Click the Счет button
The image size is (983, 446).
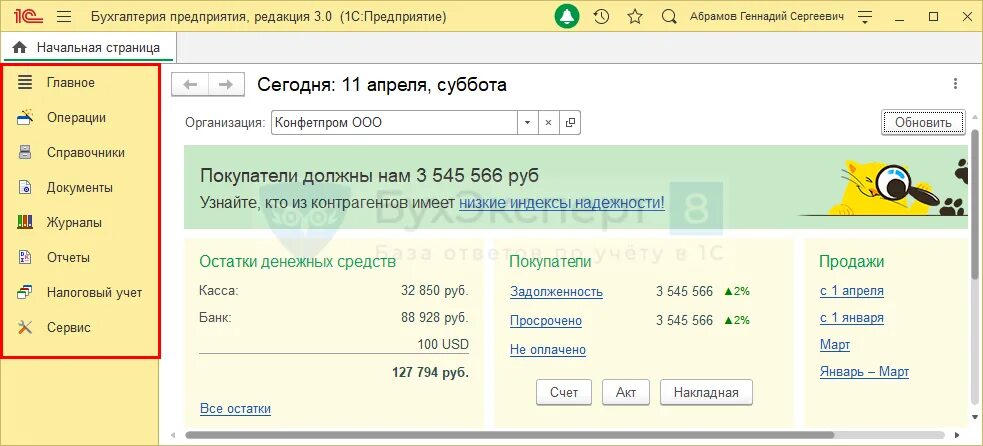coord(564,393)
